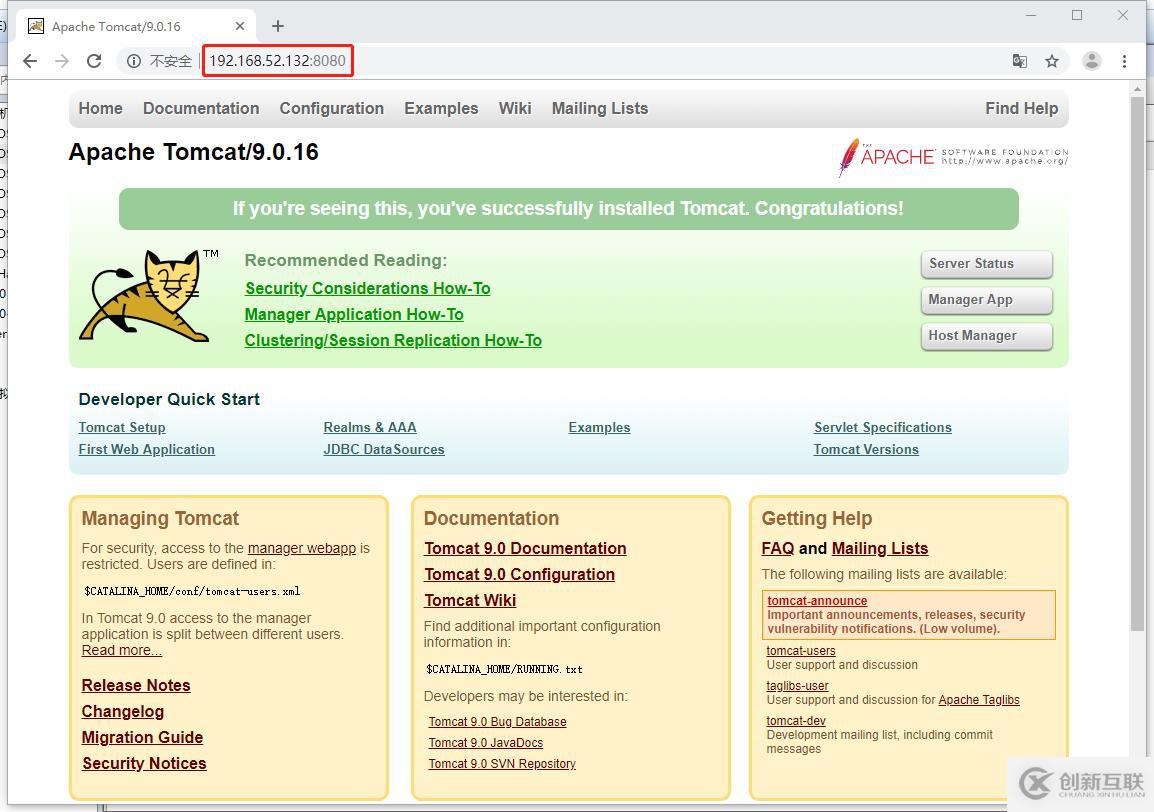
Task: Open Documentation in the top navigation
Action: (201, 108)
